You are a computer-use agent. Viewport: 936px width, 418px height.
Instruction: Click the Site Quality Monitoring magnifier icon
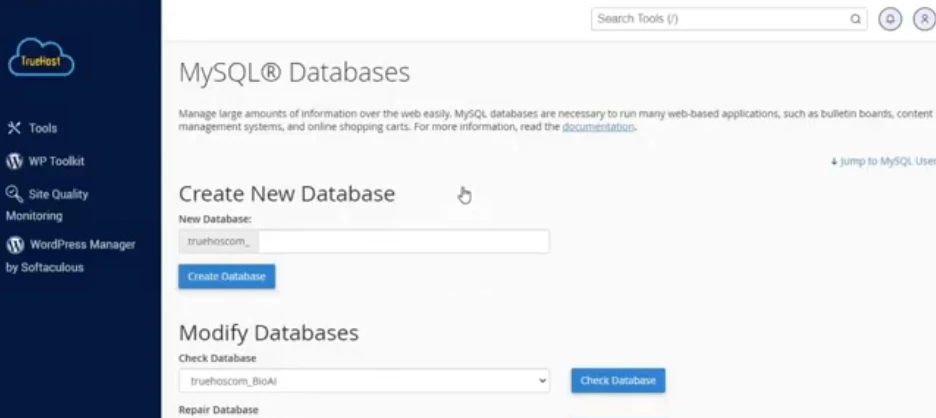coord(14,193)
